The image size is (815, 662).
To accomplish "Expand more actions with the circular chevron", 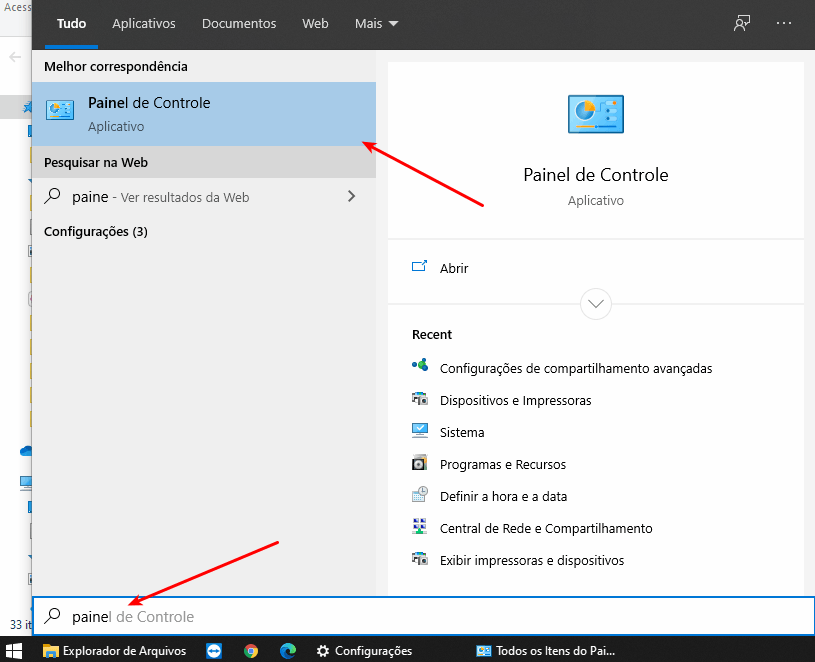I will click(596, 304).
